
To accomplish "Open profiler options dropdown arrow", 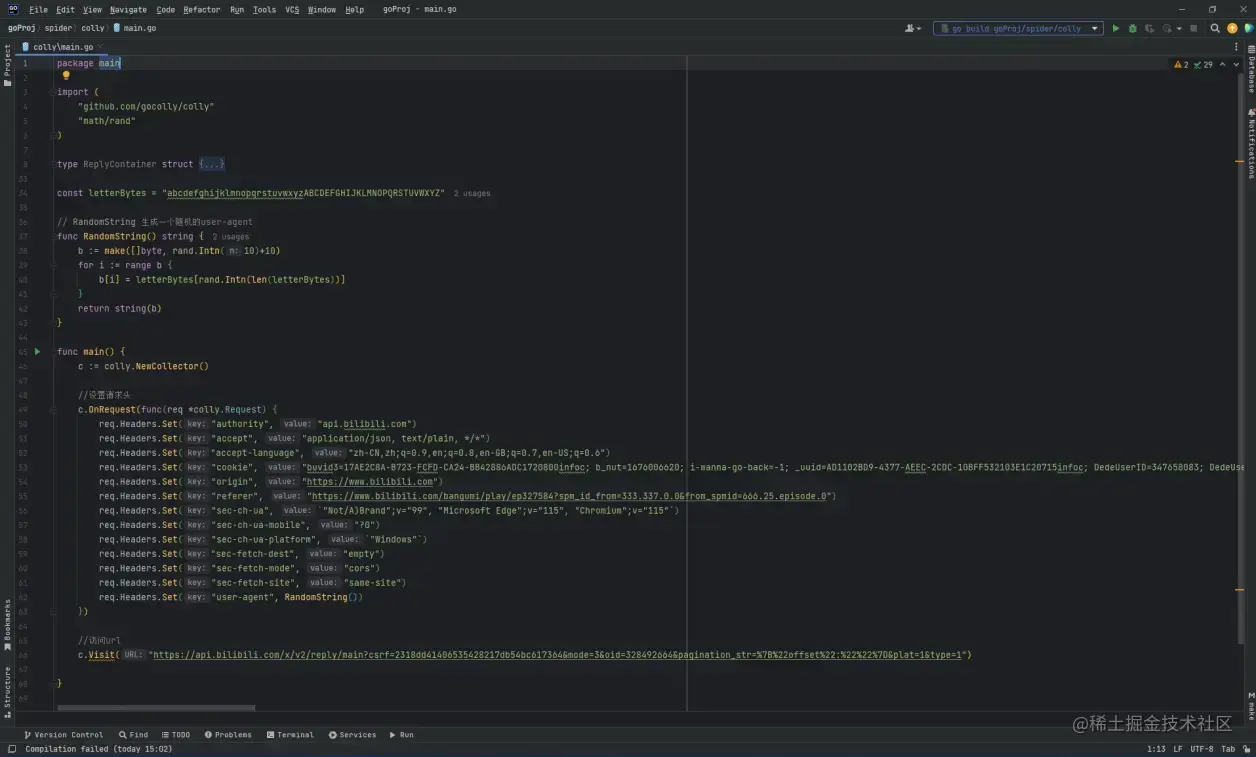I will click(x=1179, y=28).
